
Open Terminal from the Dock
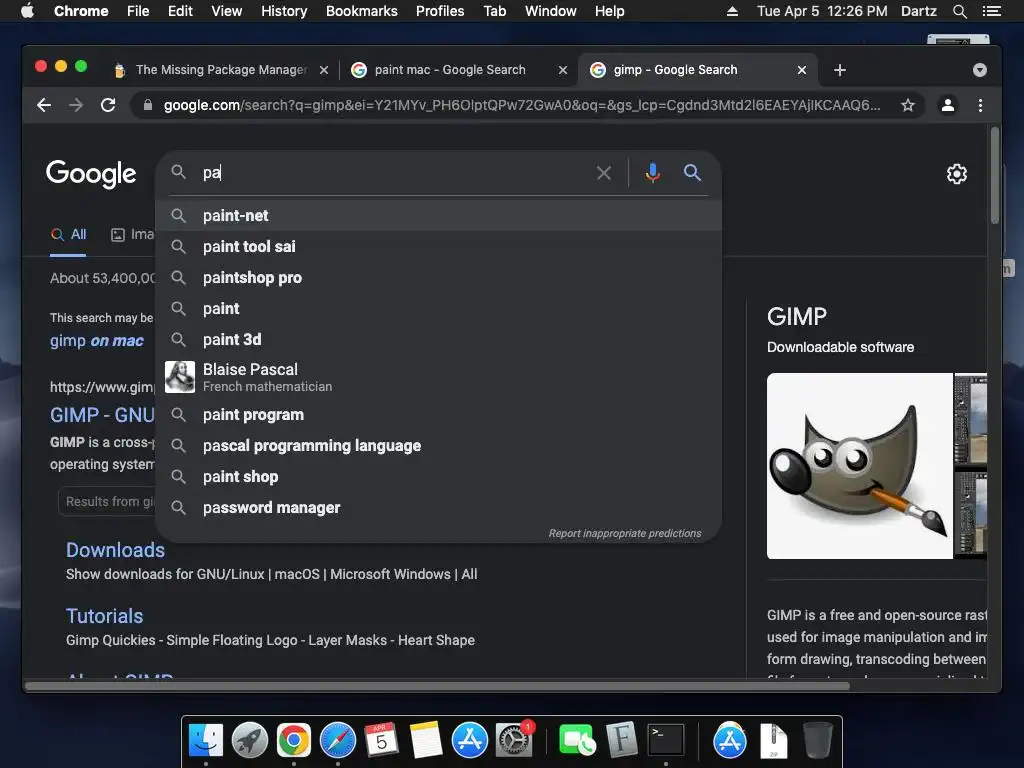click(x=665, y=740)
